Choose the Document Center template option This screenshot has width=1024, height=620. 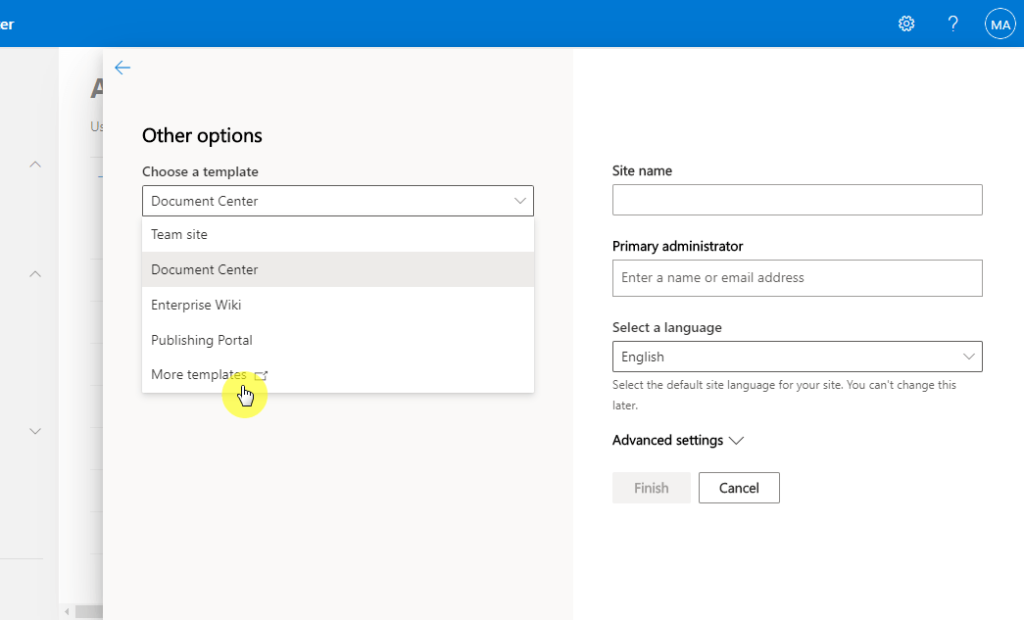[338, 269]
